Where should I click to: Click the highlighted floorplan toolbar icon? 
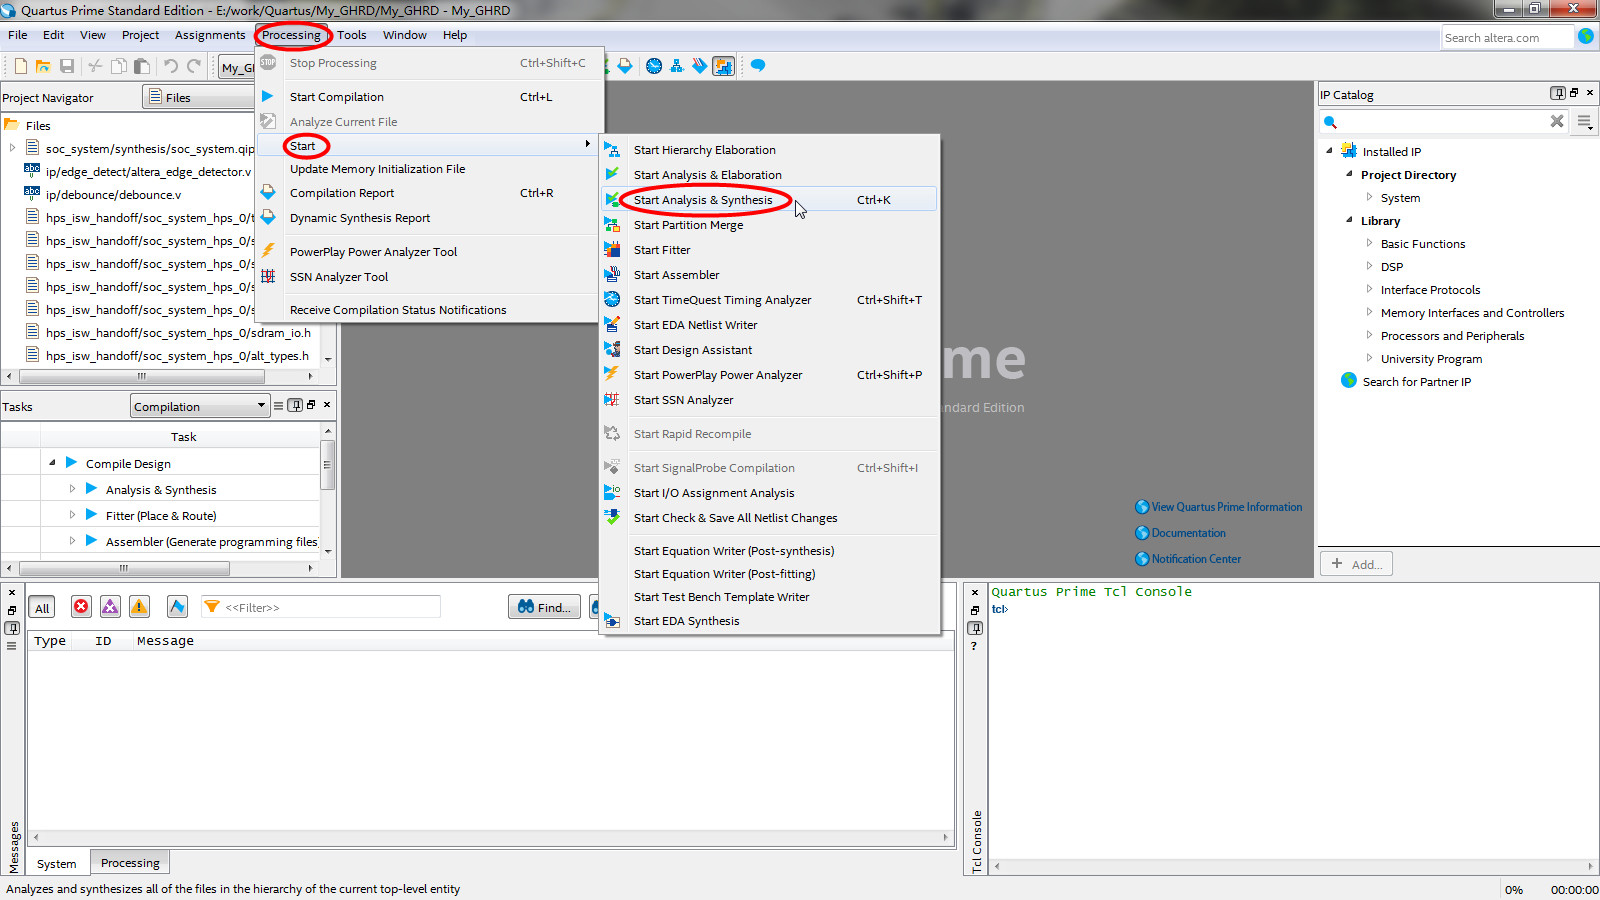pyautogui.click(x=723, y=66)
